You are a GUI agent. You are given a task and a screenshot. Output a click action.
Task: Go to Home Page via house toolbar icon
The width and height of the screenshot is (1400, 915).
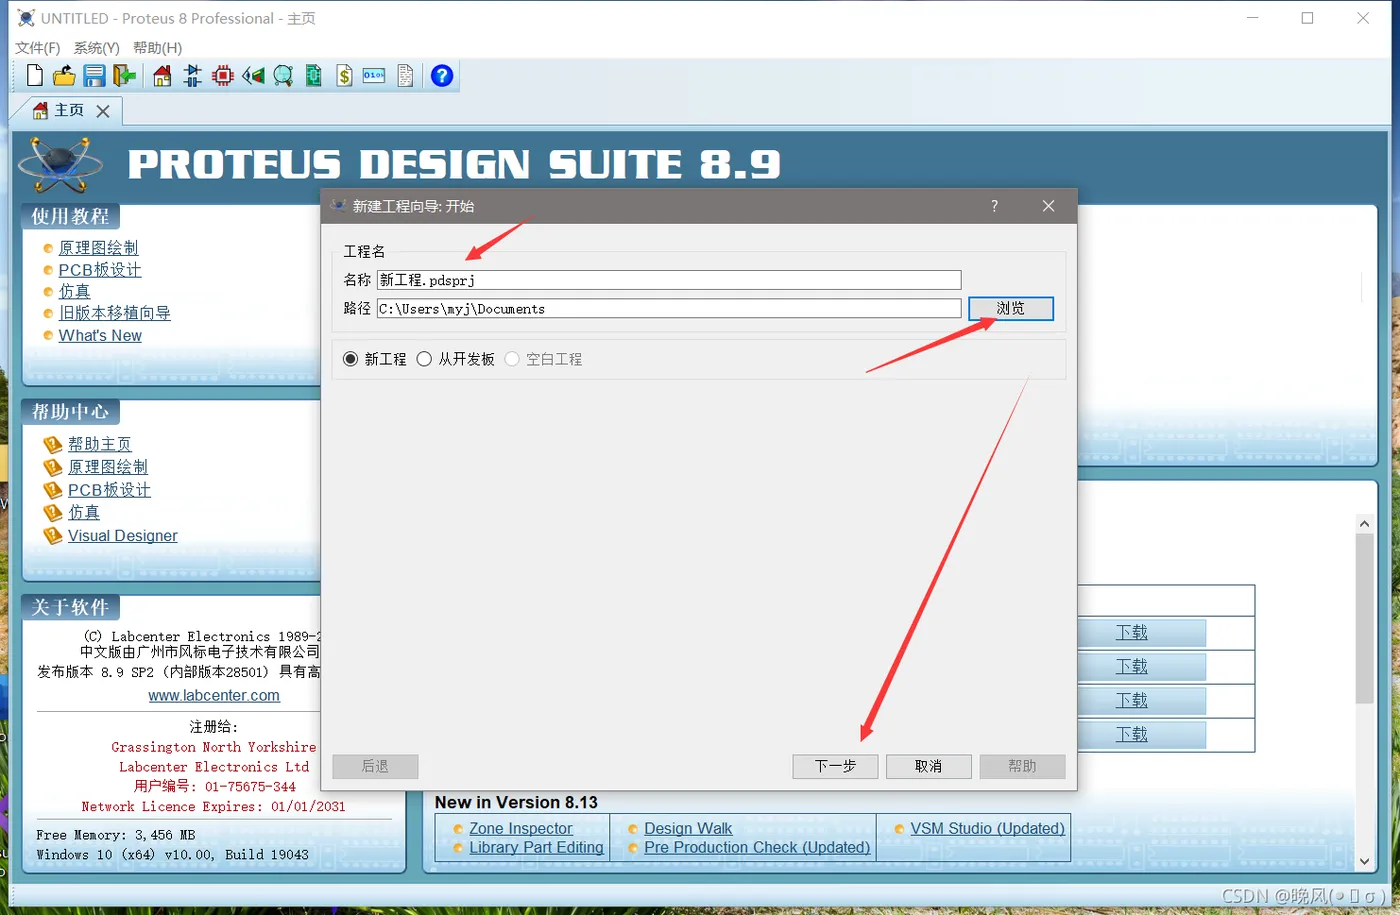point(162,76)
